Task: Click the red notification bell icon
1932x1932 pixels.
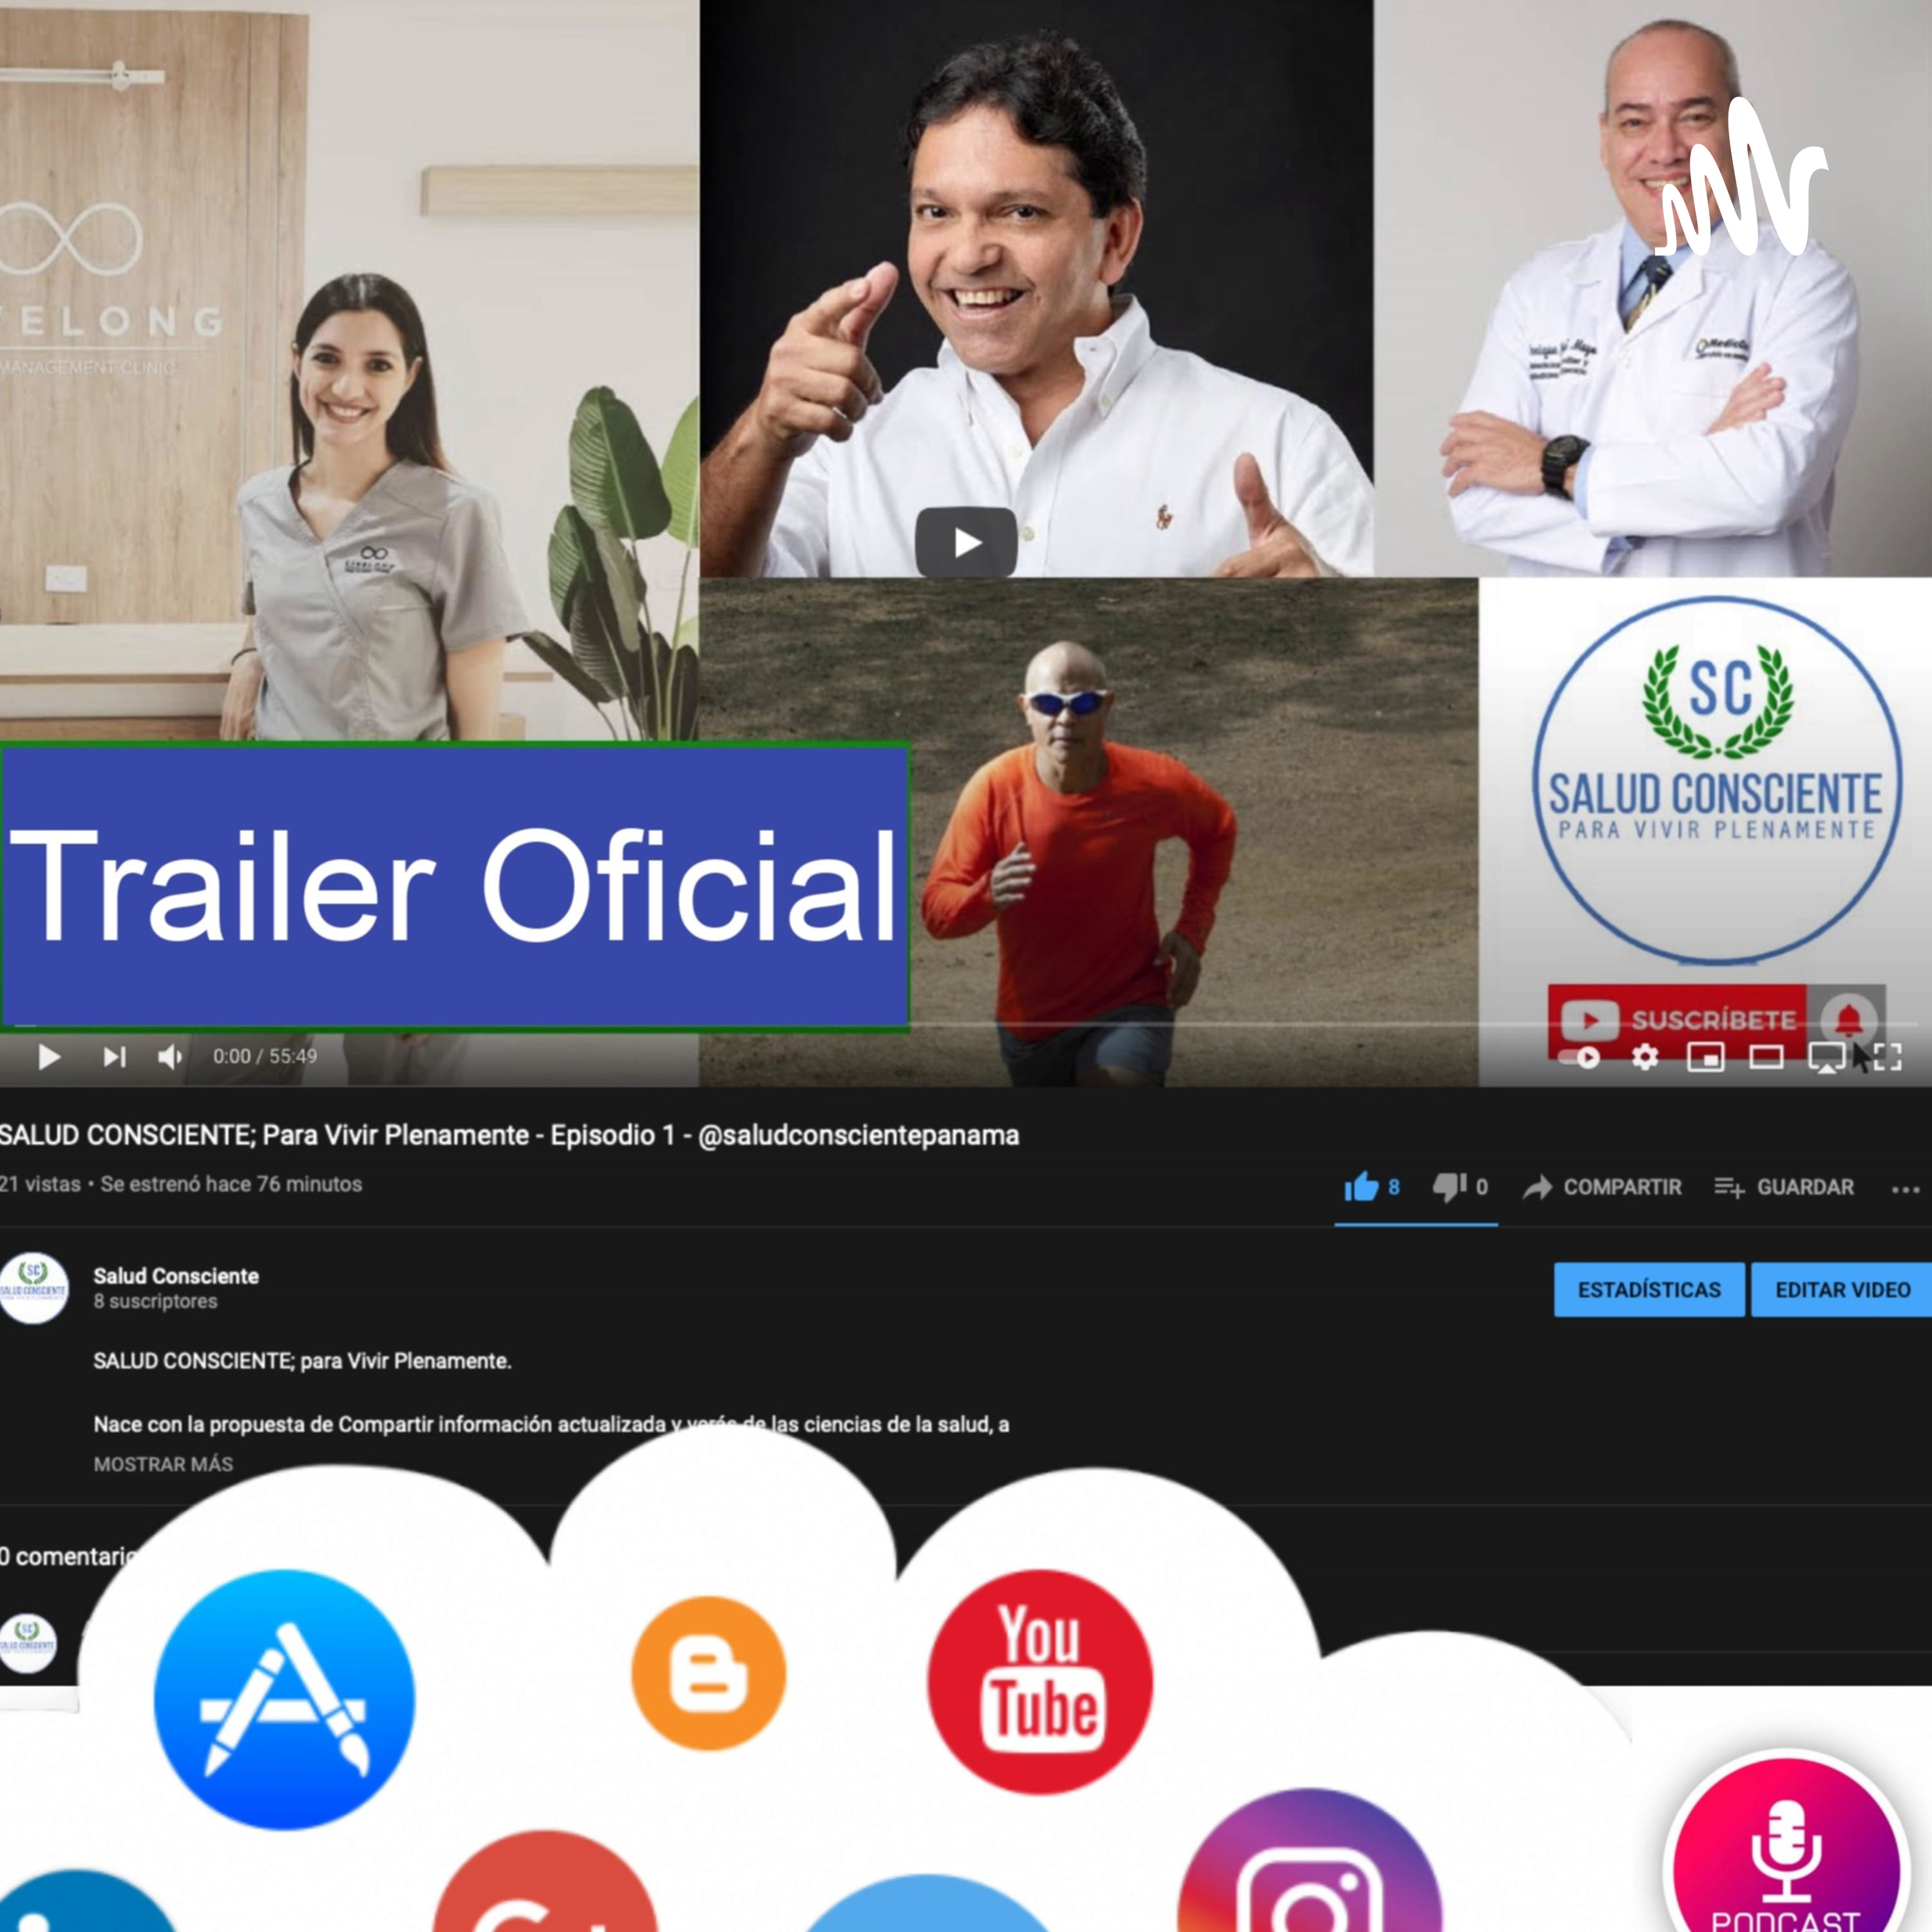Action: point(1848,1019)
